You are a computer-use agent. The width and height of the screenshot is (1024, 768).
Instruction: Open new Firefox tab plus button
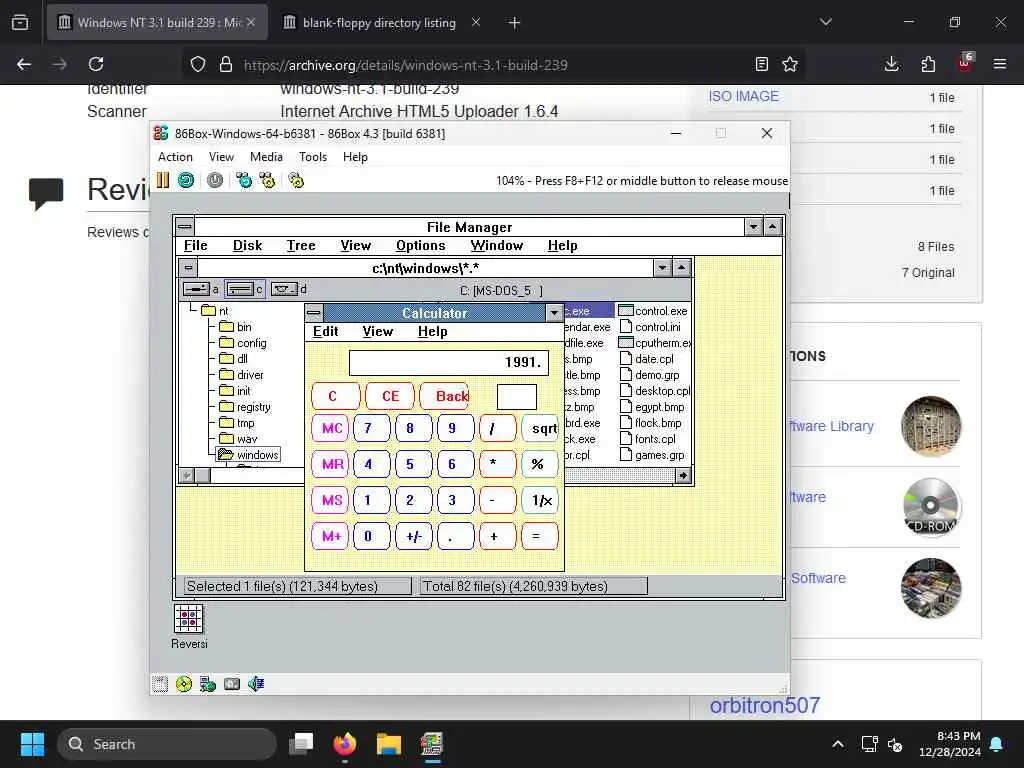pyautogui.click(x=515, y=23)
